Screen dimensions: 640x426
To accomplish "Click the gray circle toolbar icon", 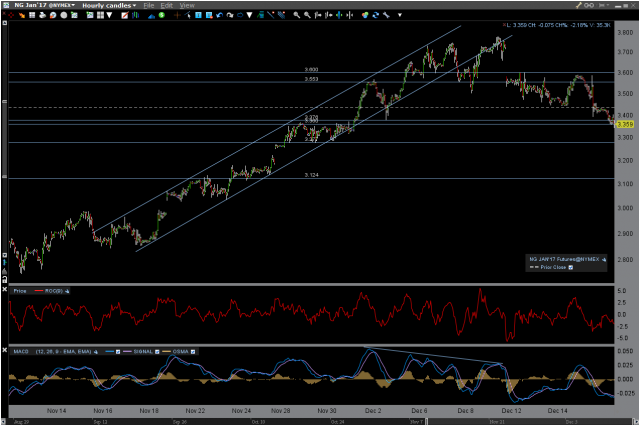I will [x=64, y=15].
